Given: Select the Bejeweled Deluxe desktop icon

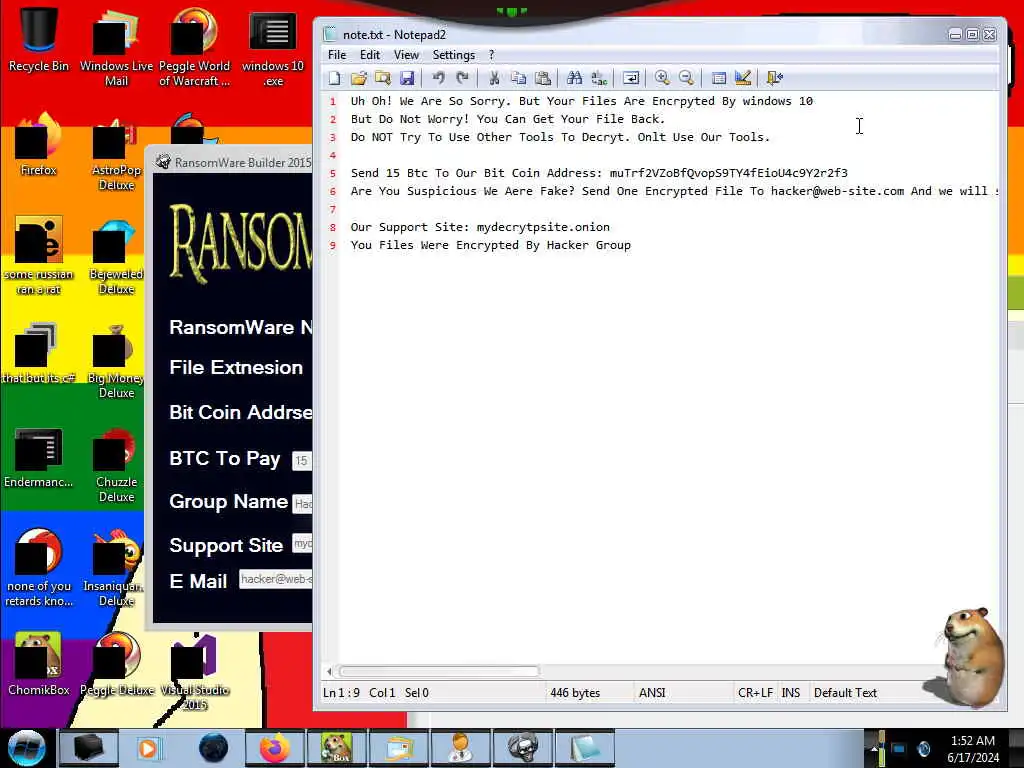Looking at the screenshot, I should [116, 257].
